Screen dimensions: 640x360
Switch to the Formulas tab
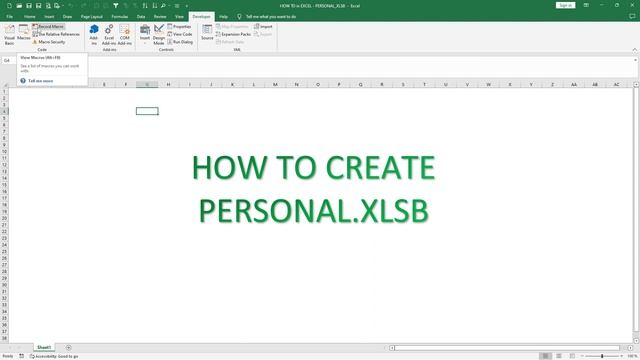point(120,17)
